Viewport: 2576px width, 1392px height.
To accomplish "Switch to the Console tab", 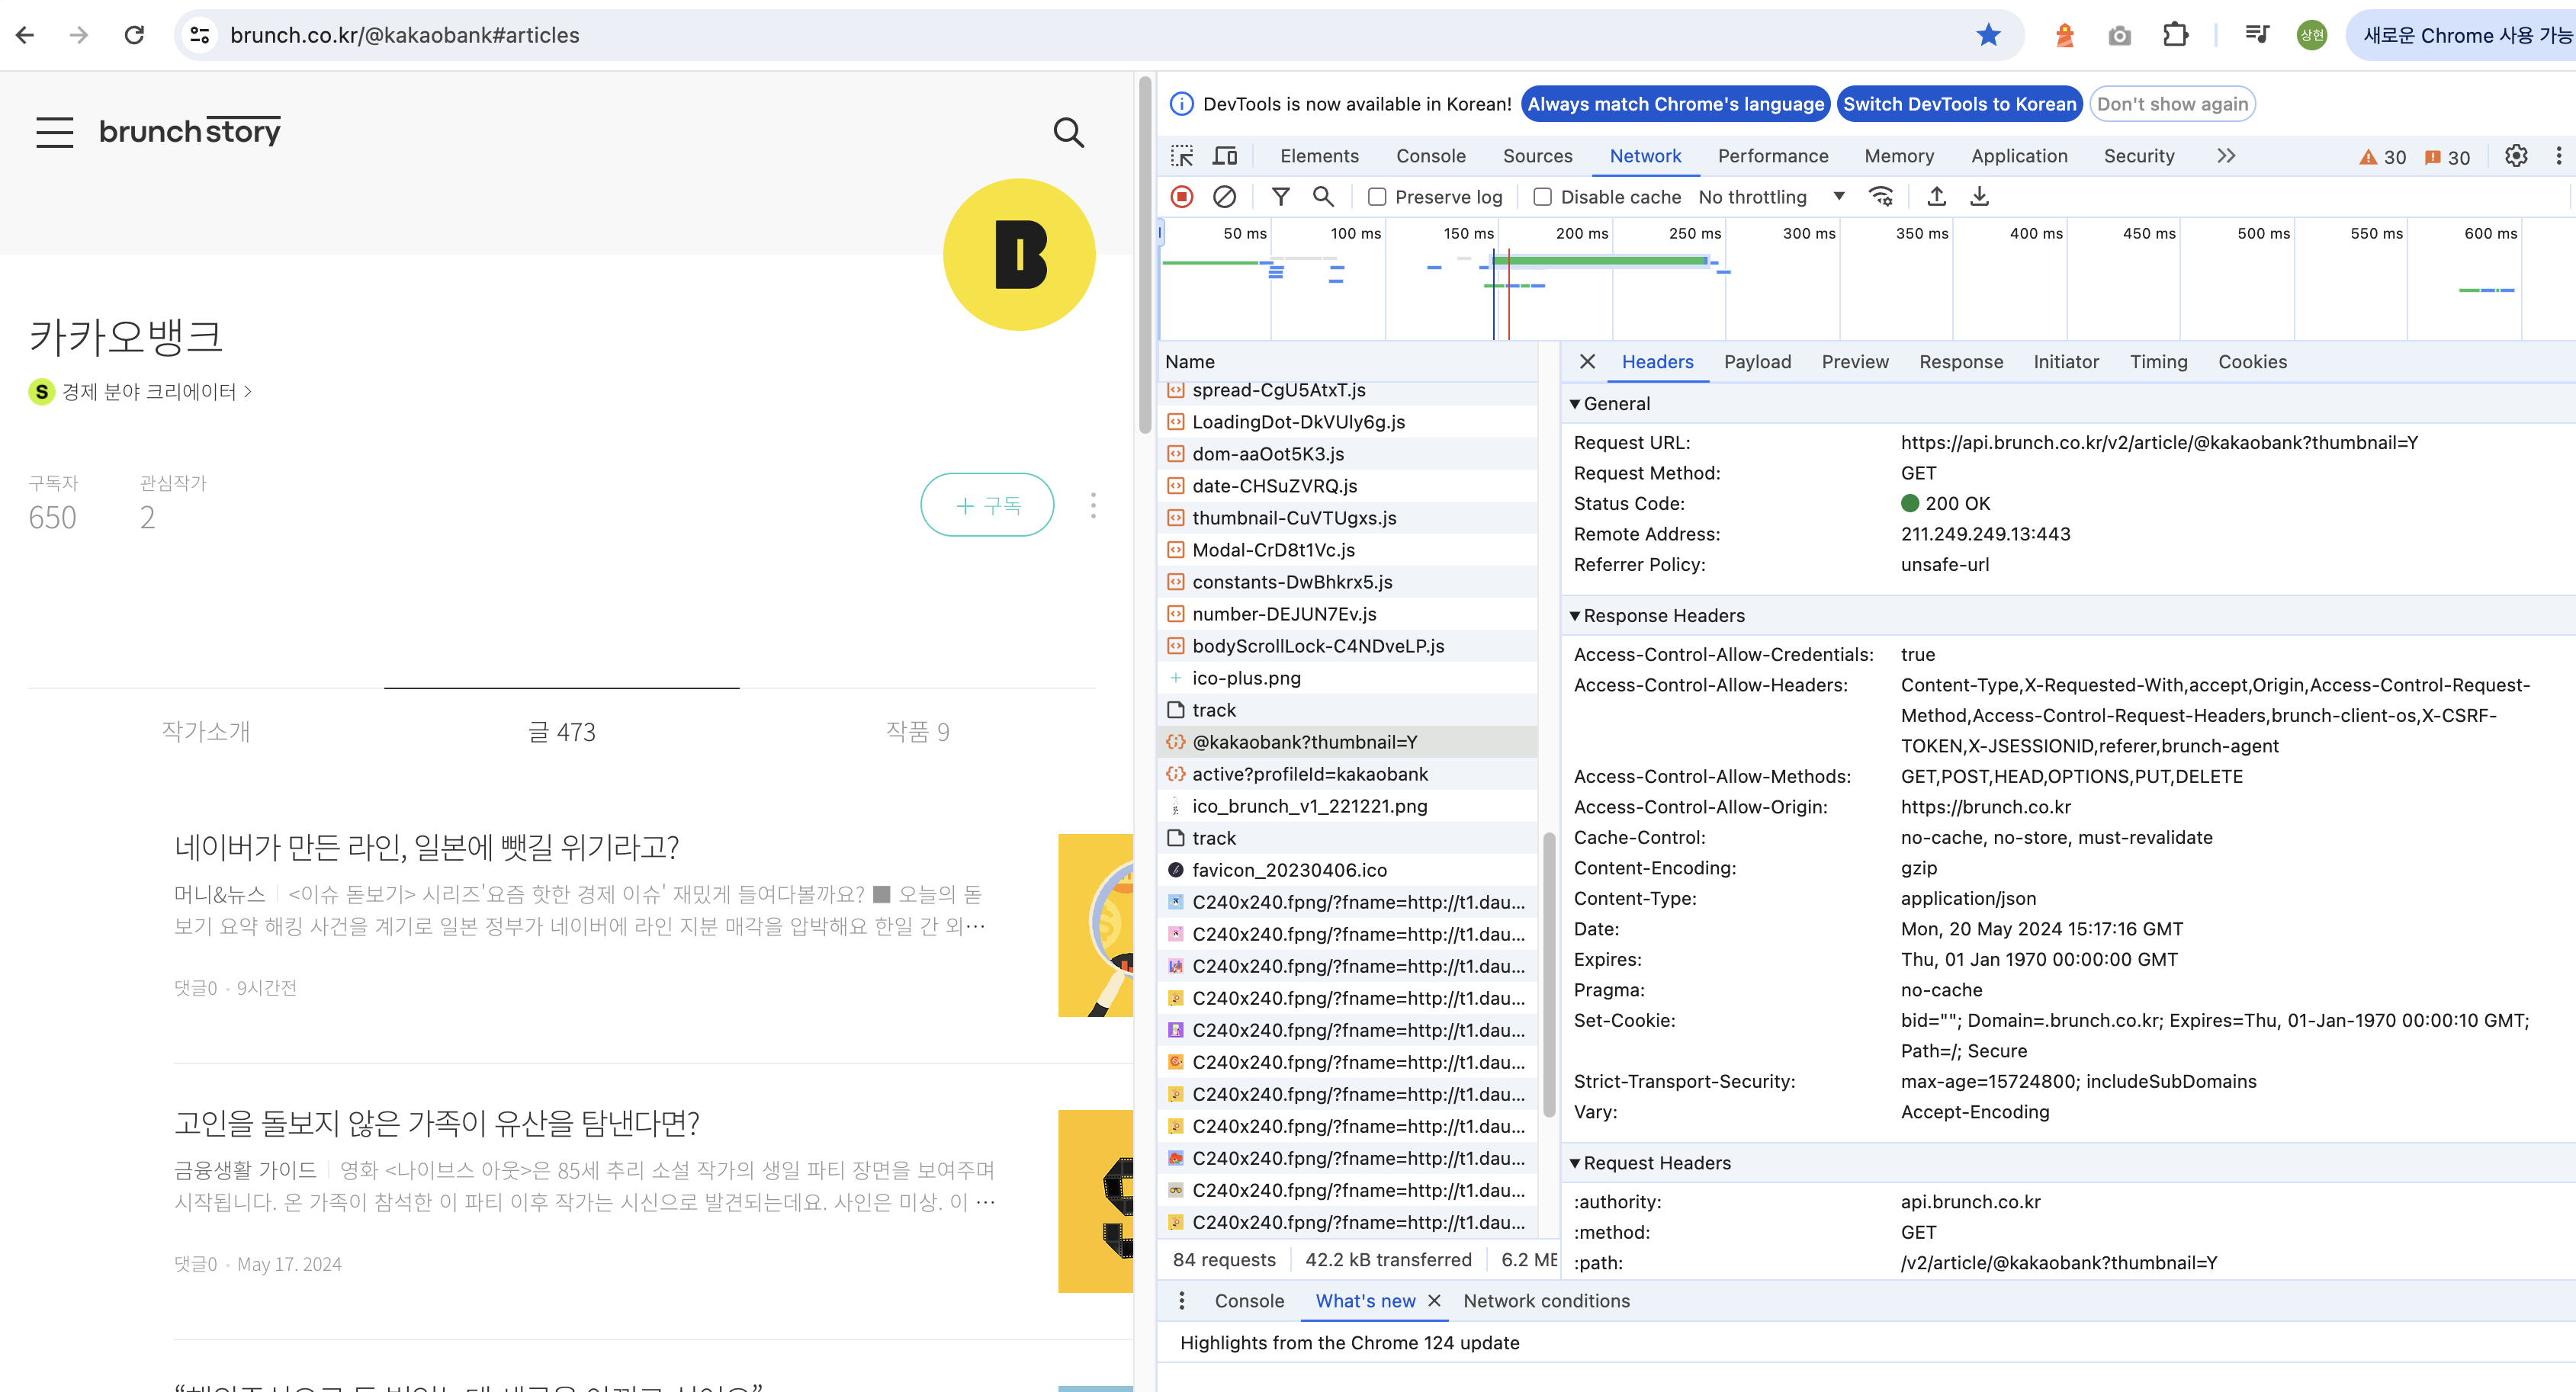I will (1431, 156).
